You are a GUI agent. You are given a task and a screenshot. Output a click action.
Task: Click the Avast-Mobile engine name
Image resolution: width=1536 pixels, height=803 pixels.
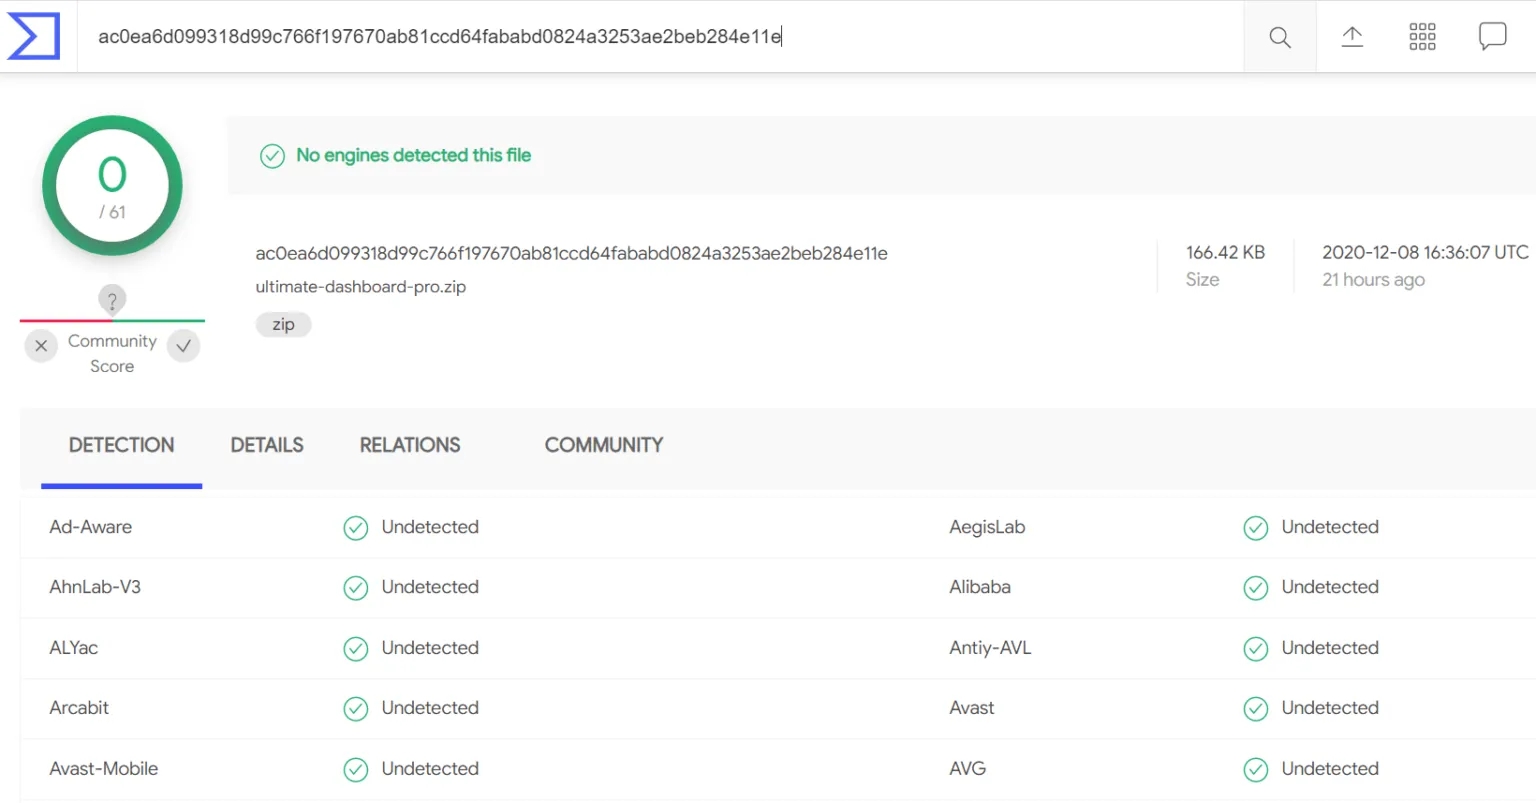pyautogui.click(x=104, y=769)
